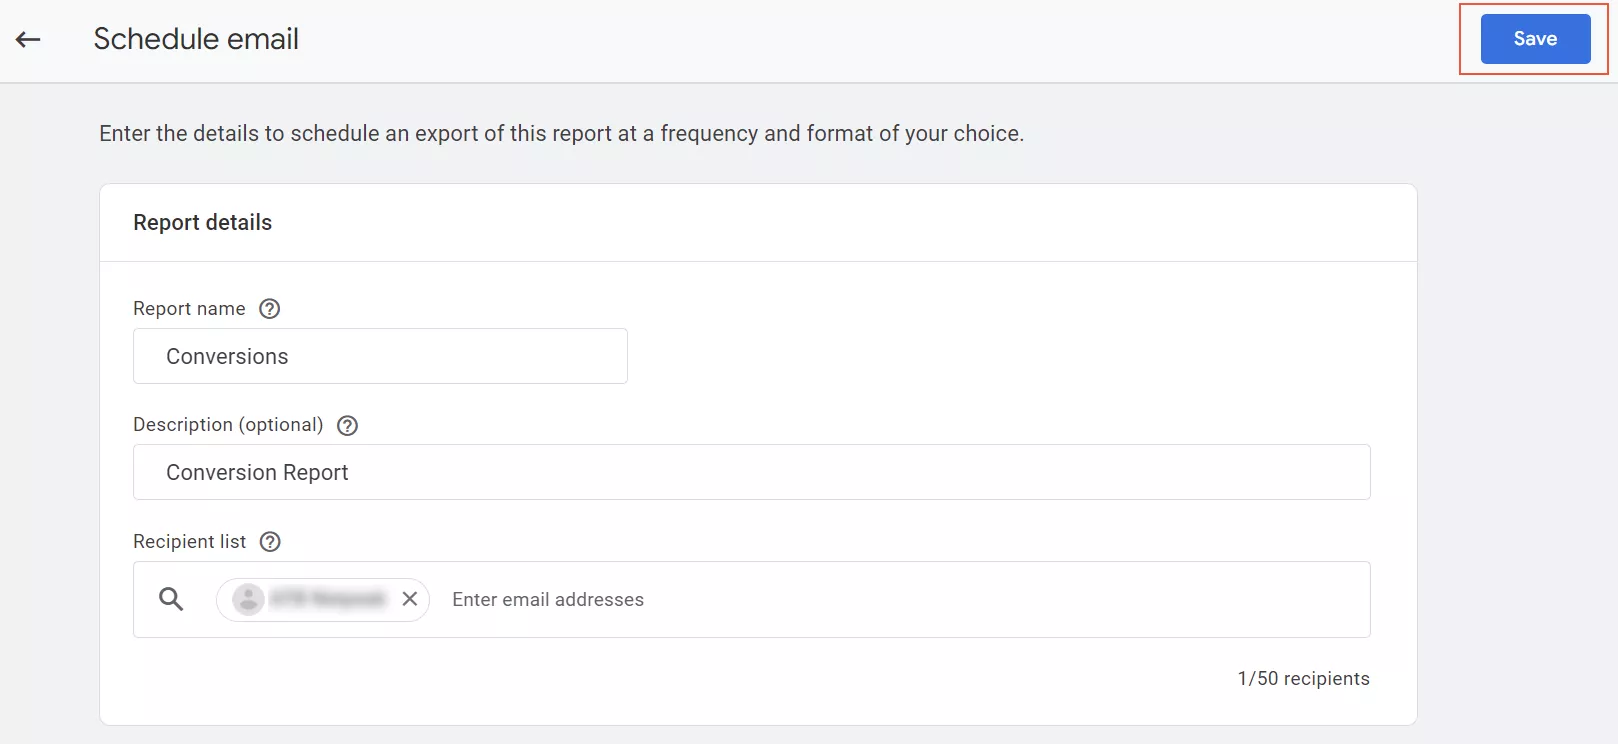Click the export instructions text
Image resolution: width=1618 pixels, height=744 pixels.
pos(562,134)
